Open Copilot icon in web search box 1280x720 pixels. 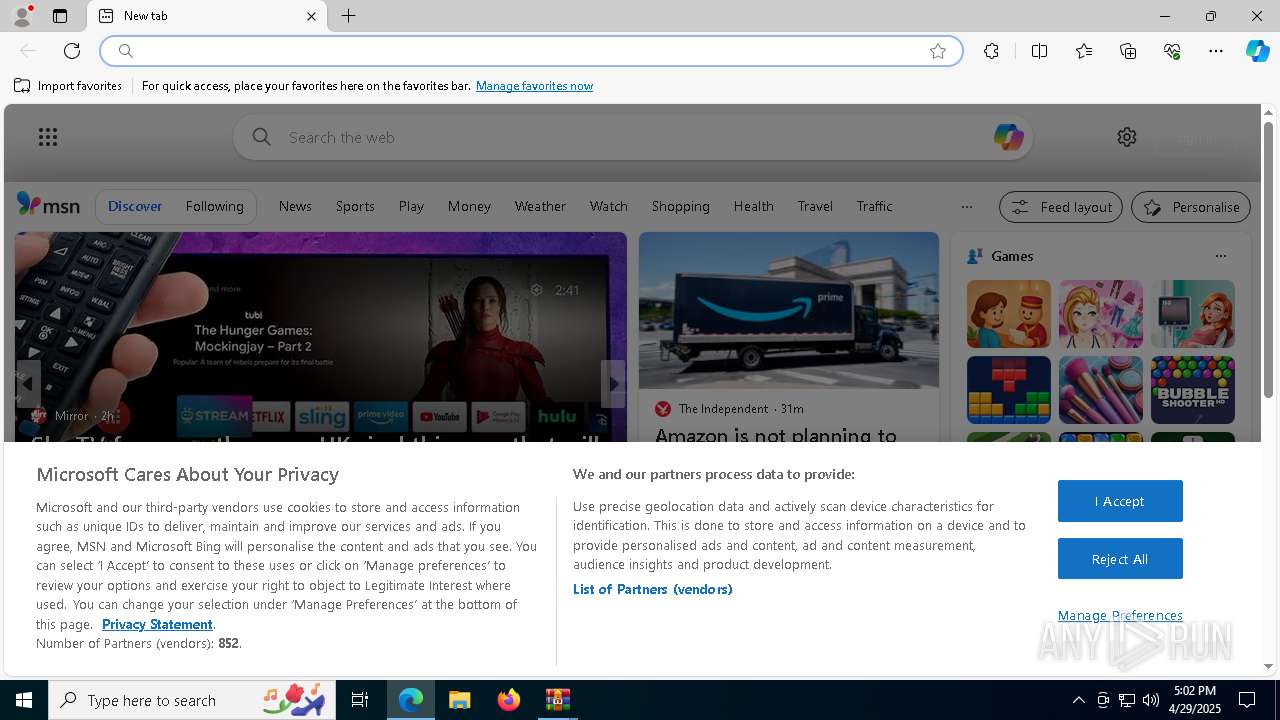1008,137
